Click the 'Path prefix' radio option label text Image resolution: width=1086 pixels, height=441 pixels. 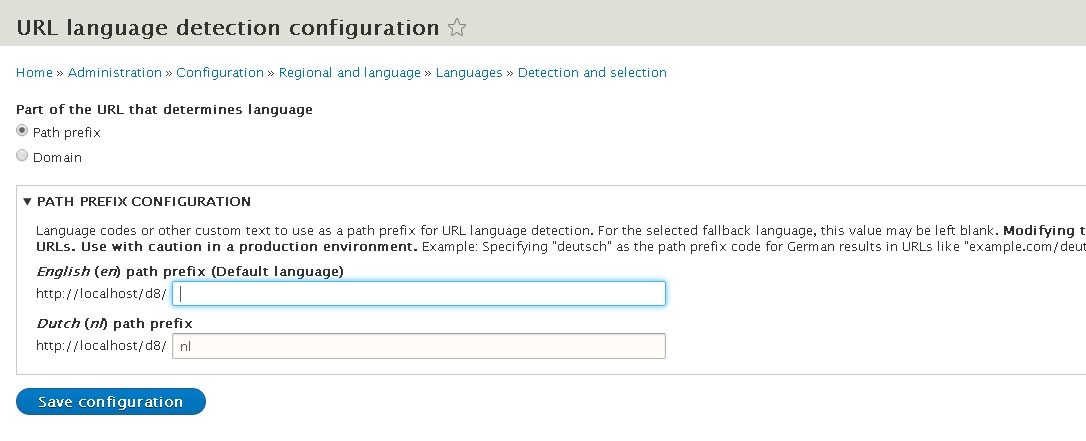(66, 132)
